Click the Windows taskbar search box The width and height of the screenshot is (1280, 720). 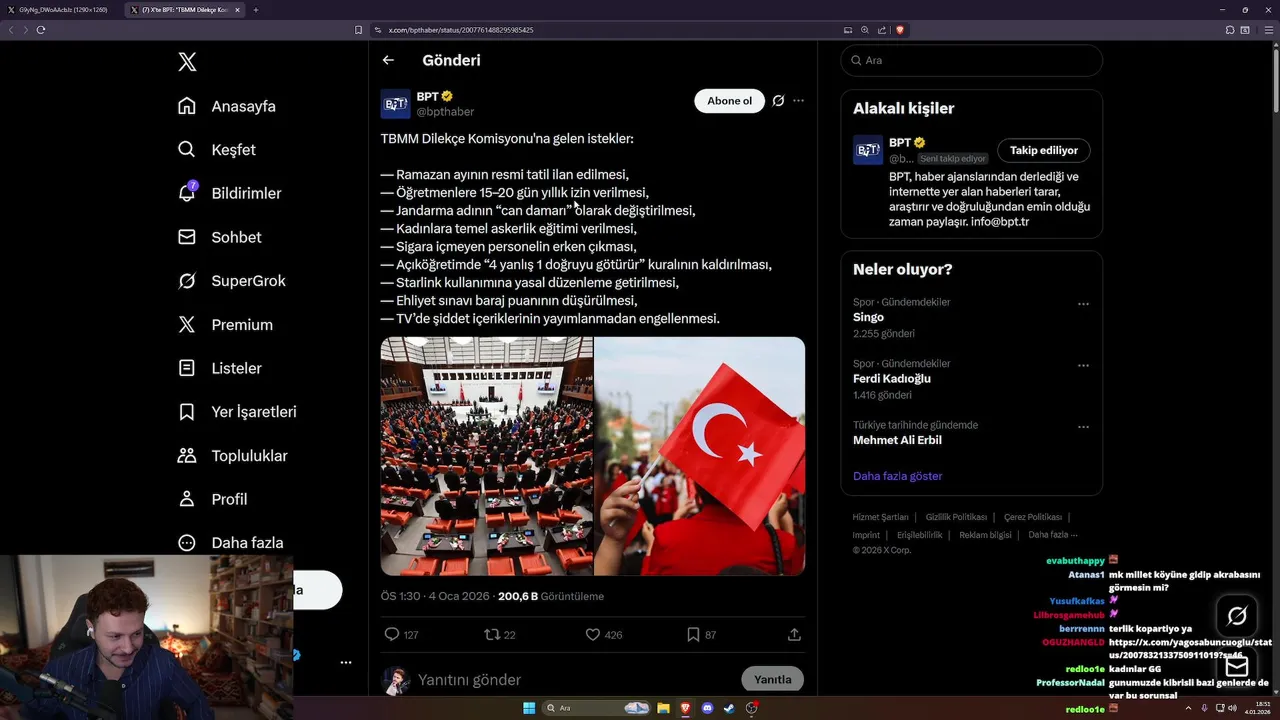[x=597, y=708]
